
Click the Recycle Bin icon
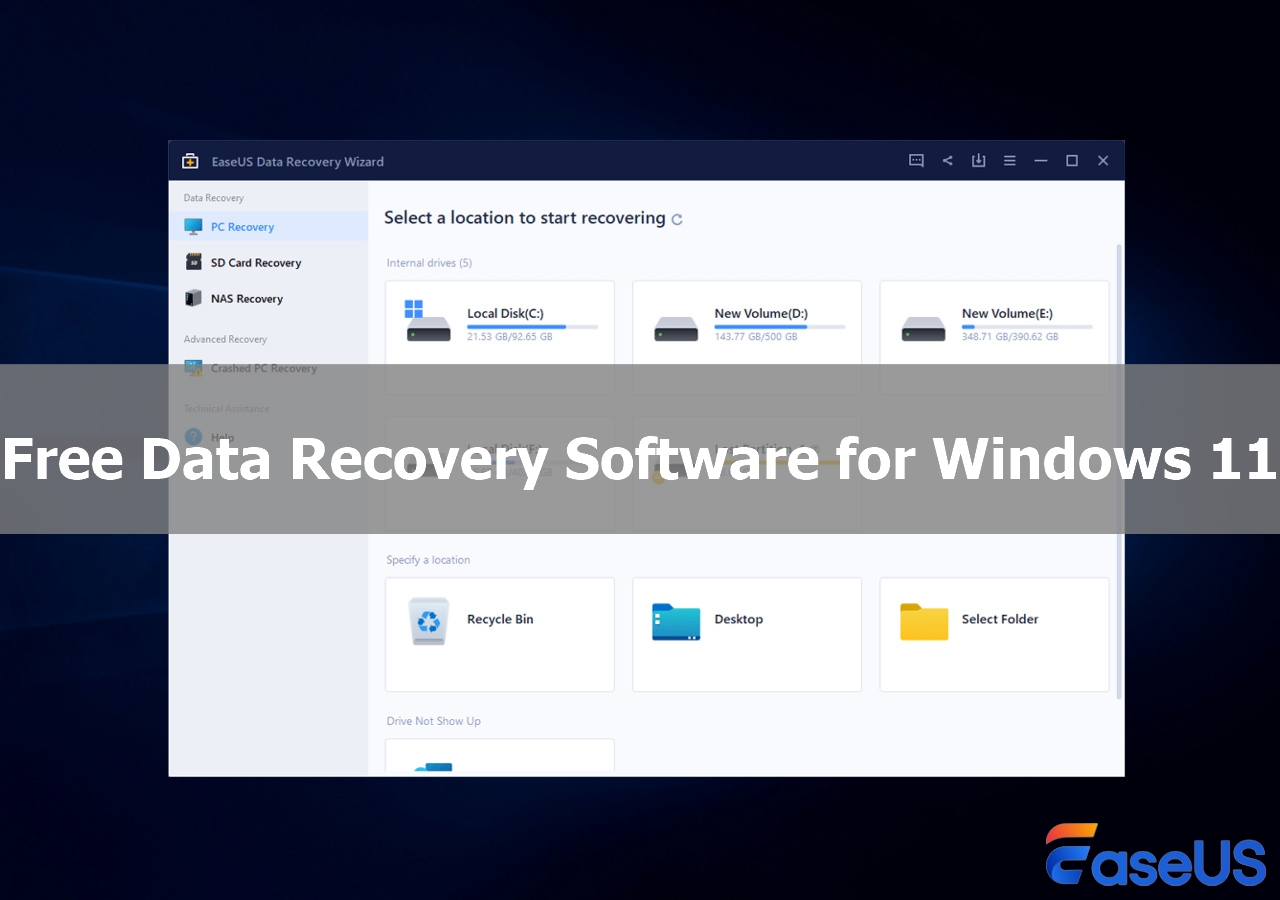(429, 621)
